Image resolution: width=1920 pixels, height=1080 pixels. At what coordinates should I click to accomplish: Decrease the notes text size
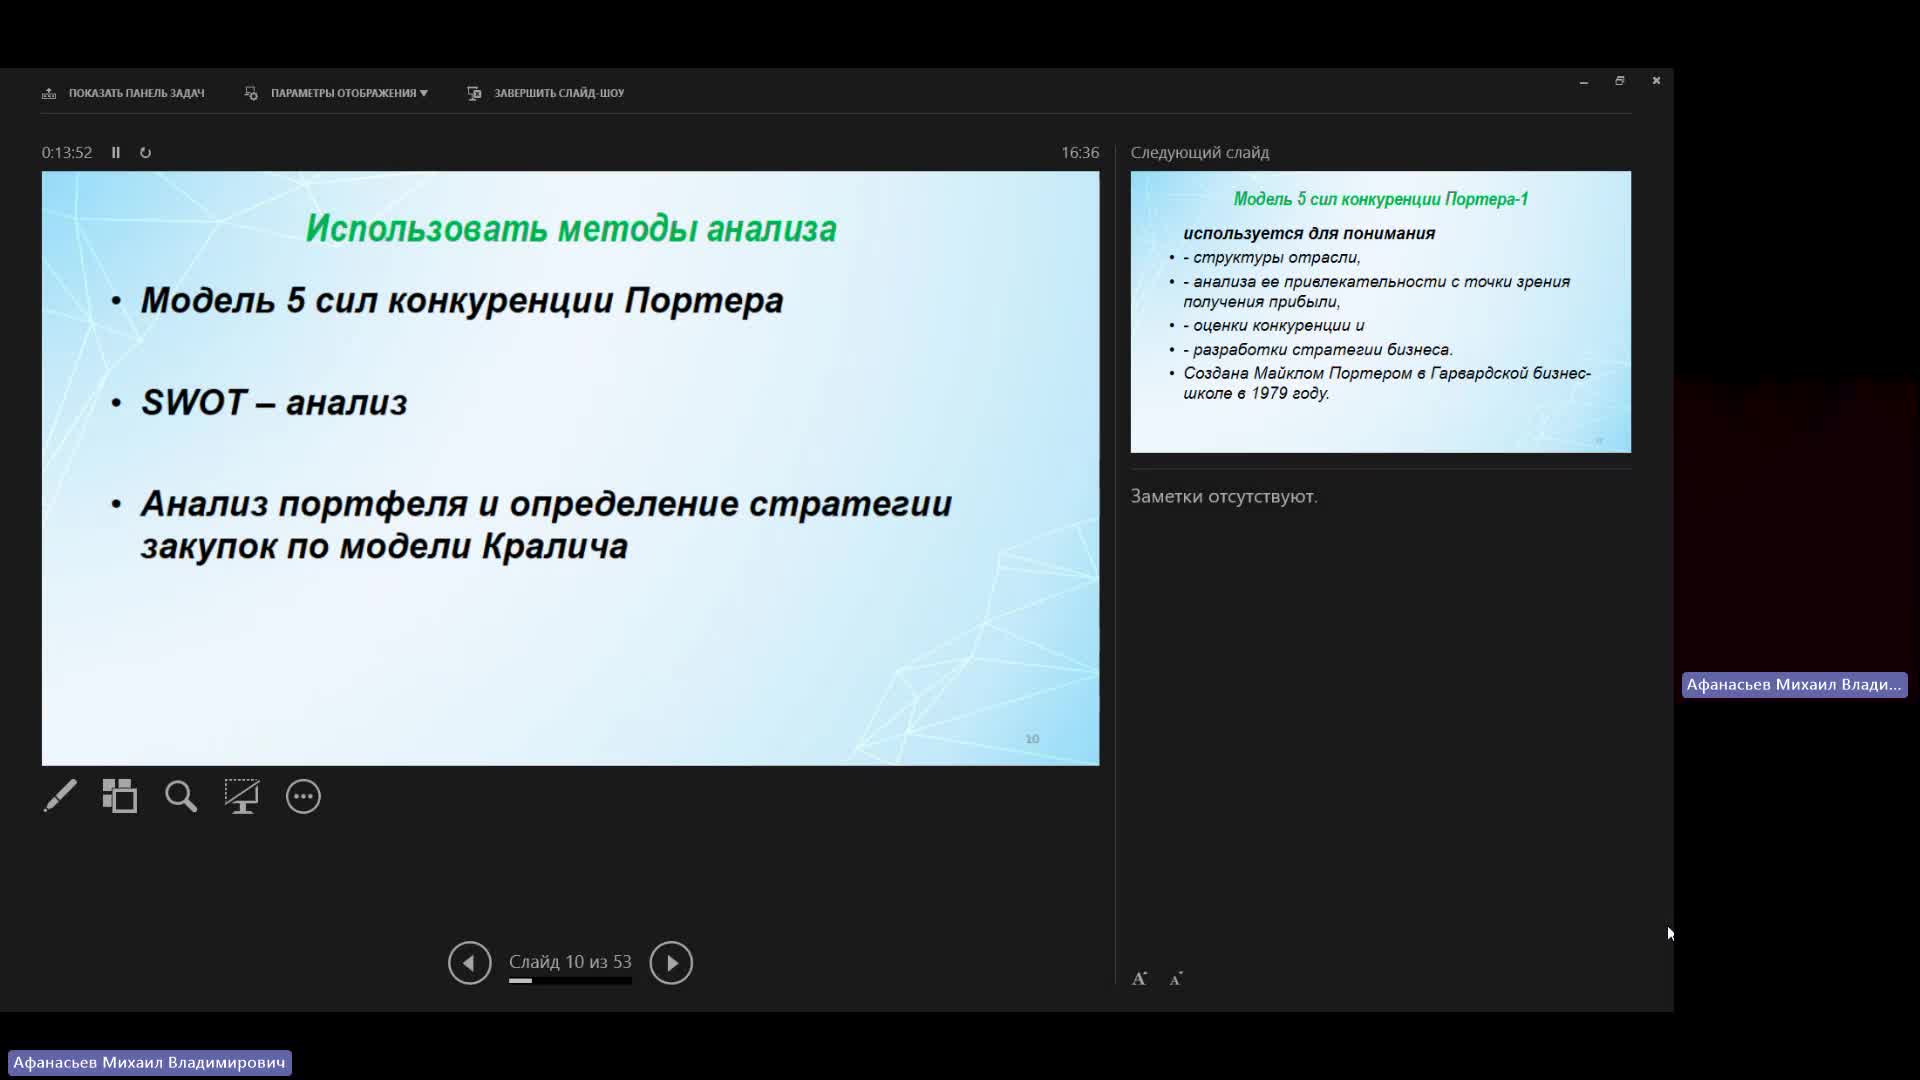pos(1176,979)
